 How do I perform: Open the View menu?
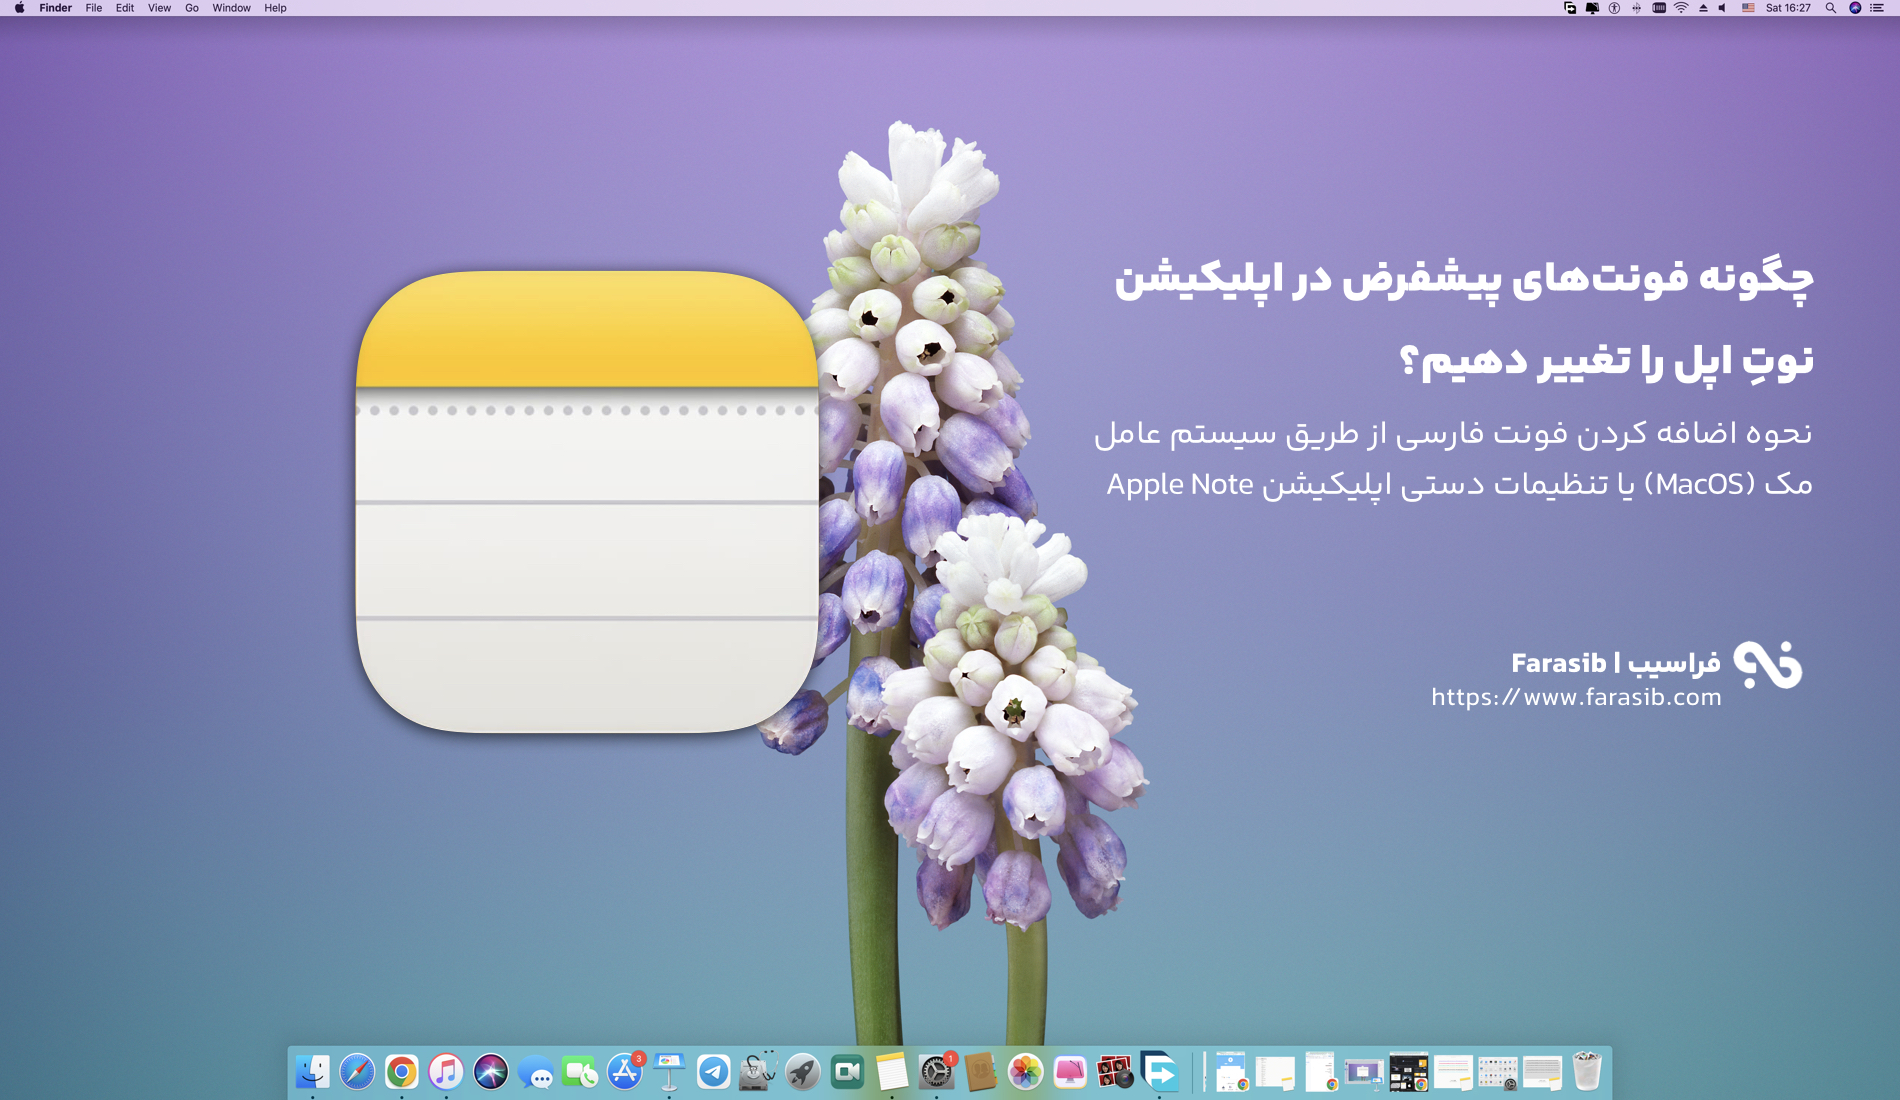[x=159, y=8]
